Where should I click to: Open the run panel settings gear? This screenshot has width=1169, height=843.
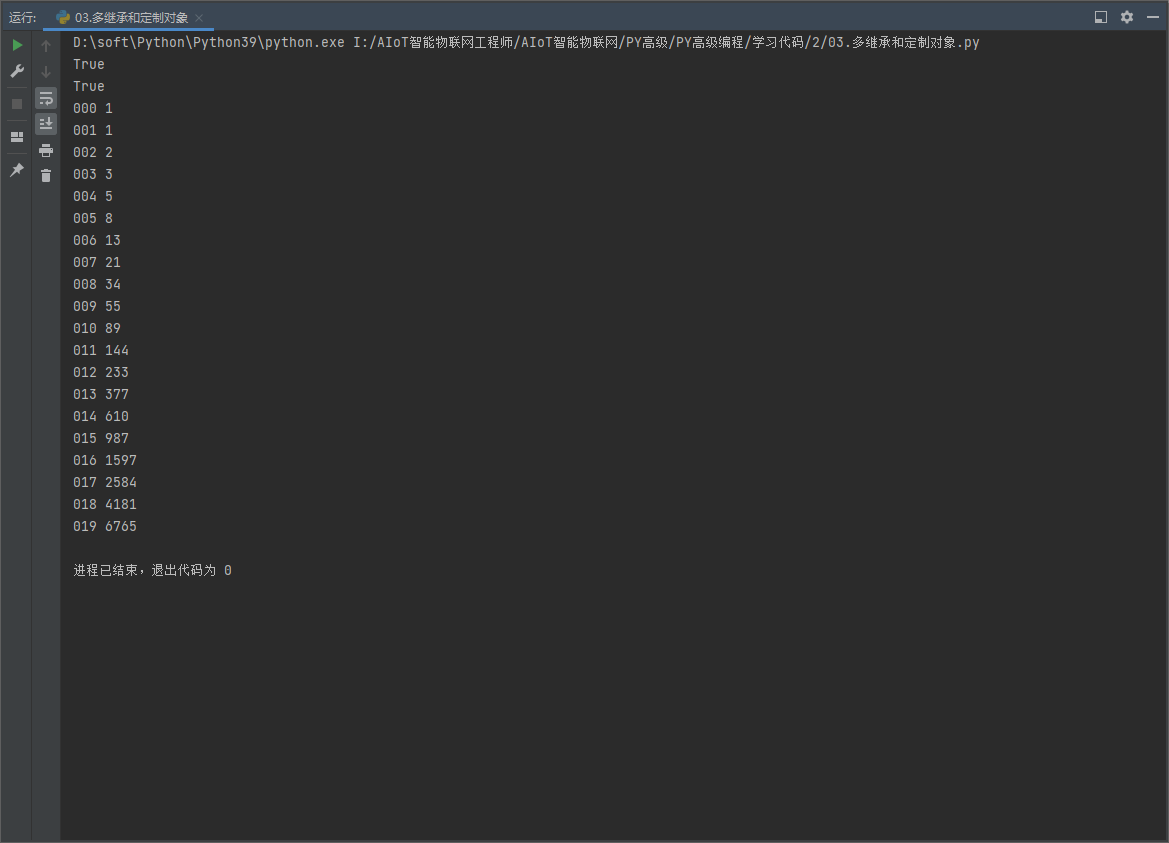pos(1127,16)
